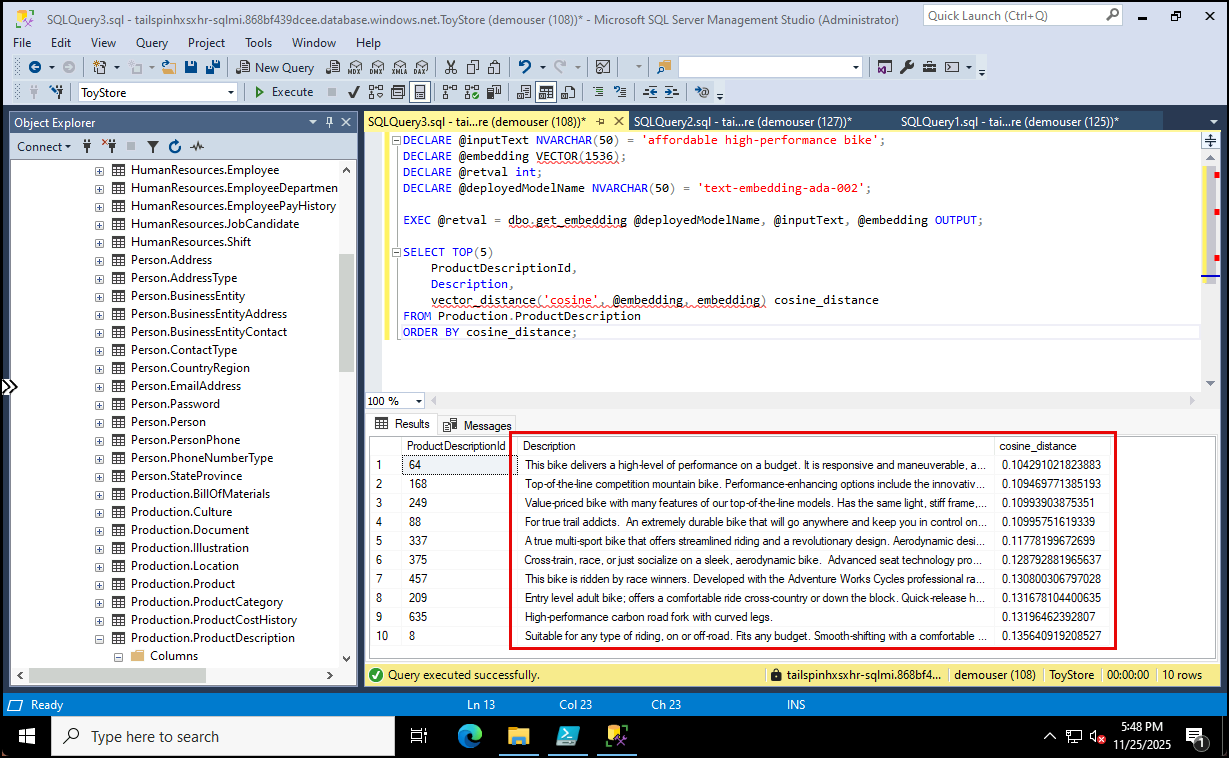Open the ToyStore database dropdown
This screenshot has height=758, width=1229.
click(x=231, y=92)
